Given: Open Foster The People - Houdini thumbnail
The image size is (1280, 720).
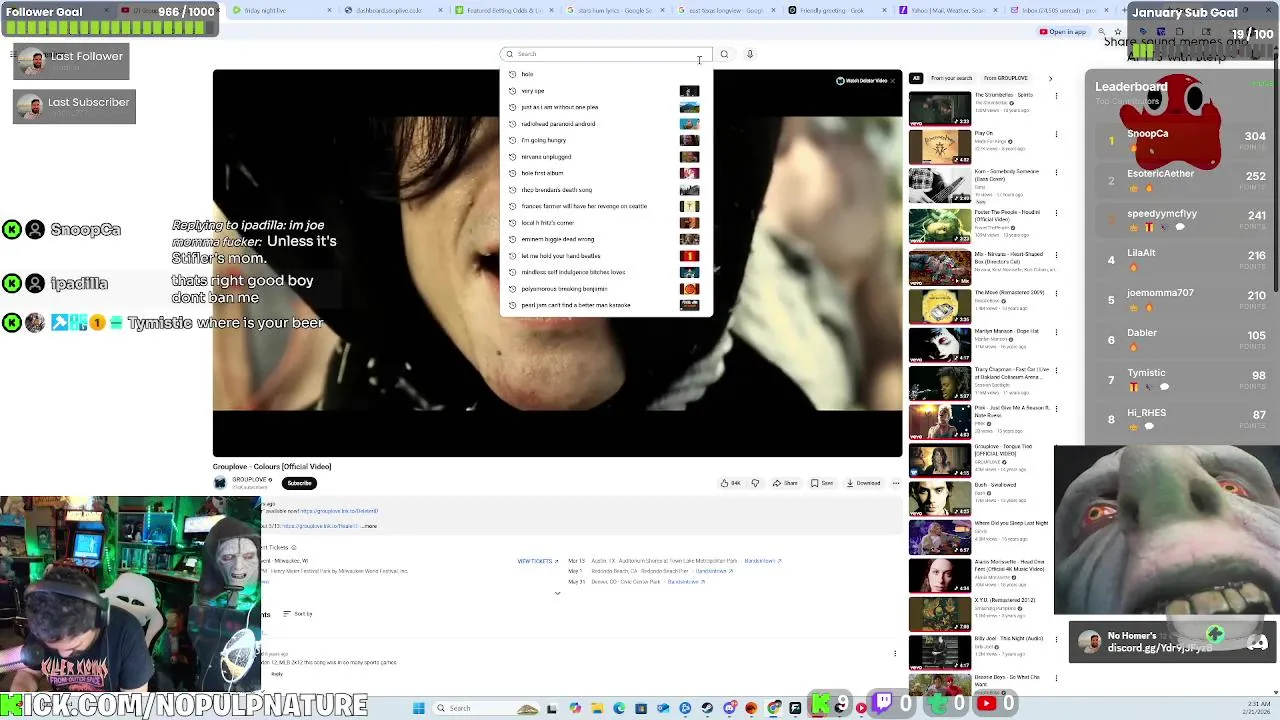Looking at the screenshot, I should pos(939,226).
